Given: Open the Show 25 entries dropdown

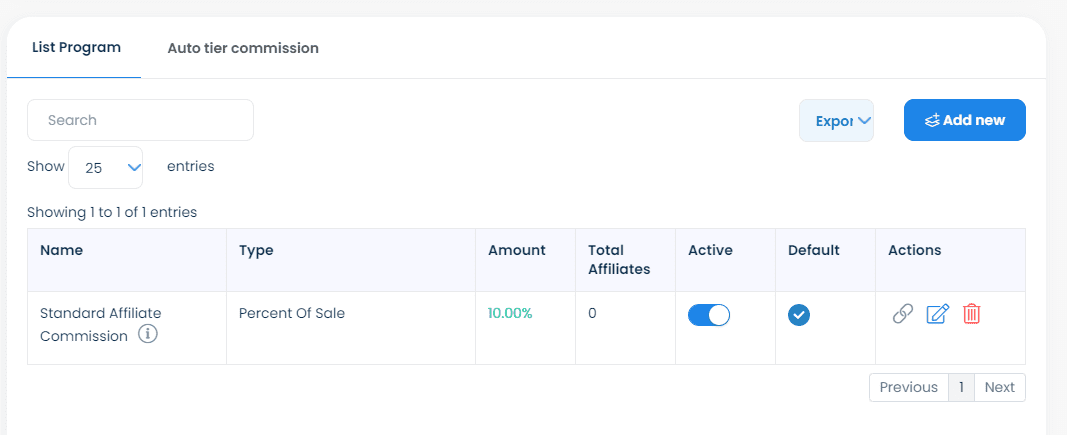Looking at the screenshot, I should coord(105,167).
